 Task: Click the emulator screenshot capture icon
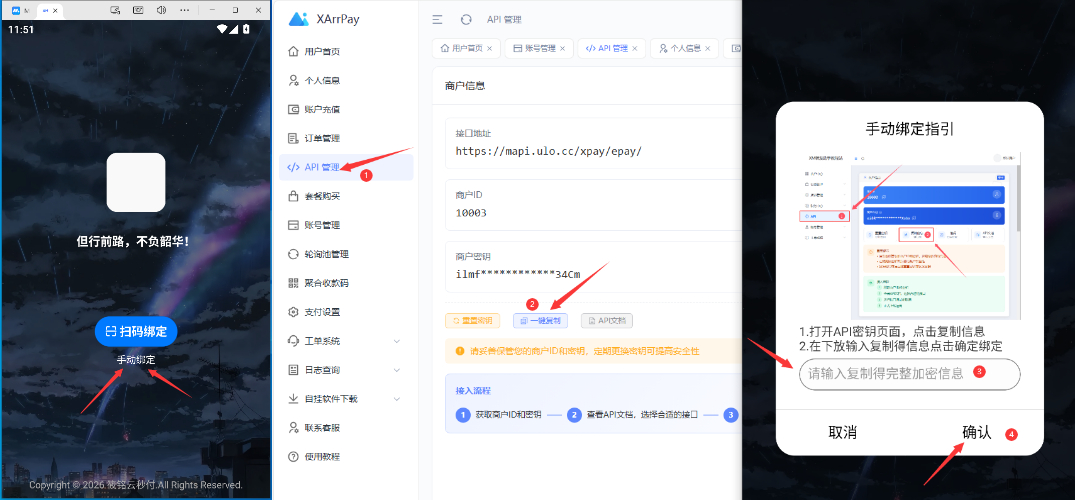(138, 10)
